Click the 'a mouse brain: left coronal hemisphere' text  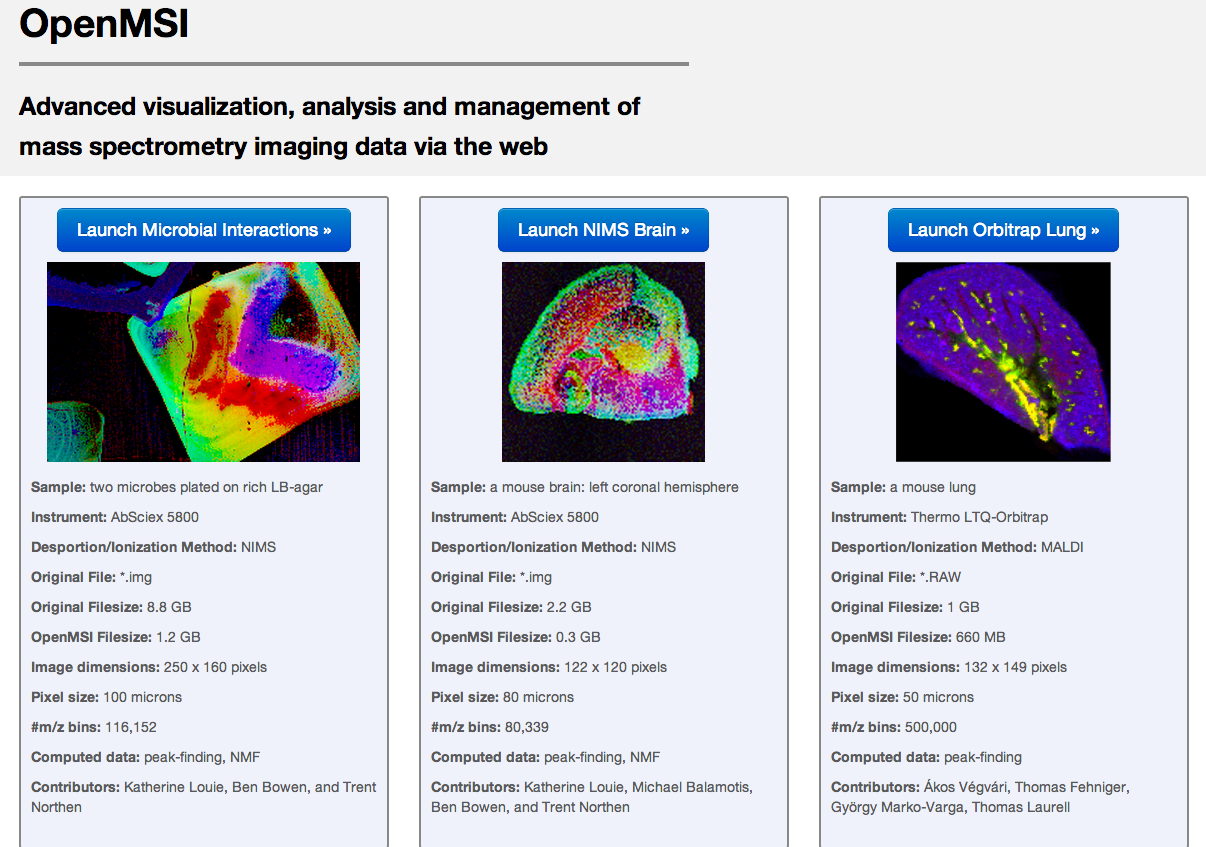click(613, 487)
